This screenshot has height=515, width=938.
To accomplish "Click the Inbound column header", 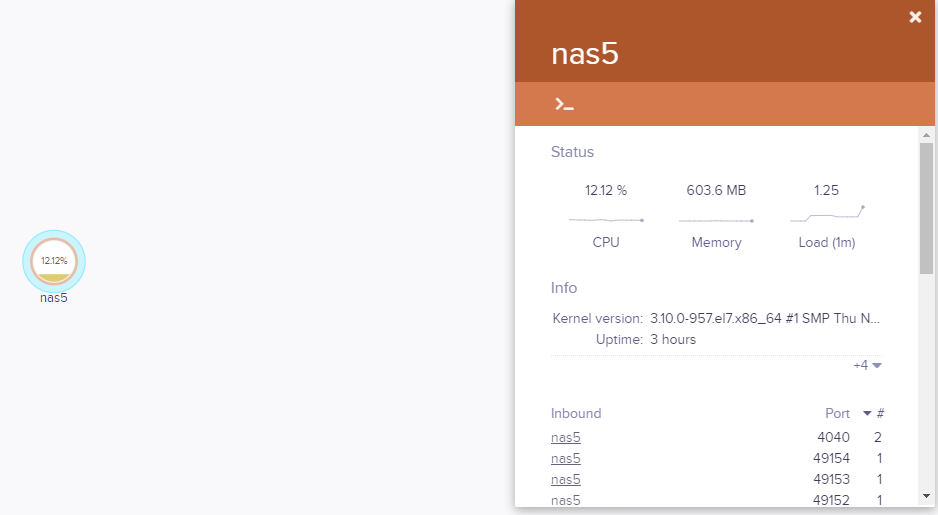I will point(576,413).
